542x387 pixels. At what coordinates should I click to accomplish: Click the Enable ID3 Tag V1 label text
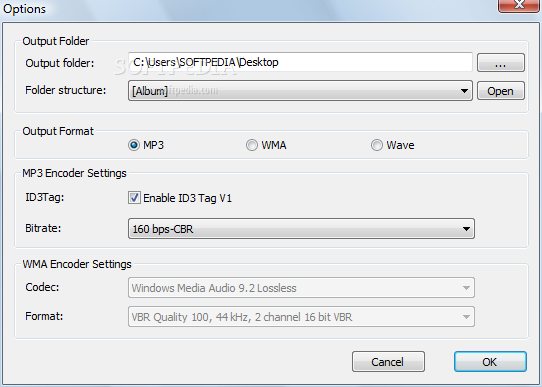pos(187,198)
